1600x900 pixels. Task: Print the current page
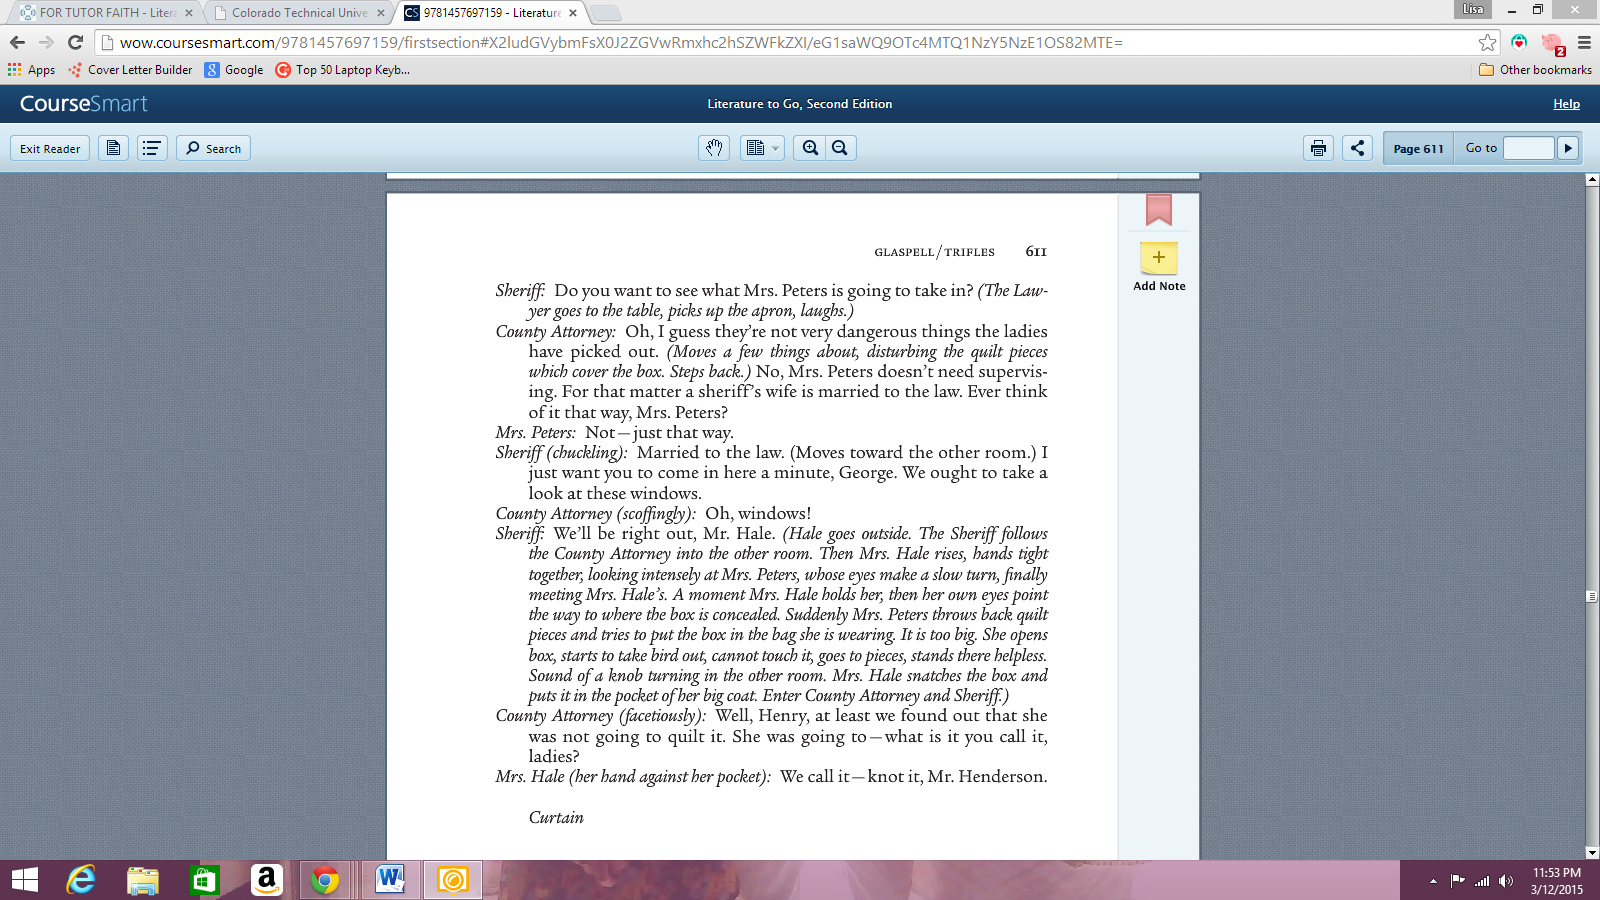(x=1319, y=148)
